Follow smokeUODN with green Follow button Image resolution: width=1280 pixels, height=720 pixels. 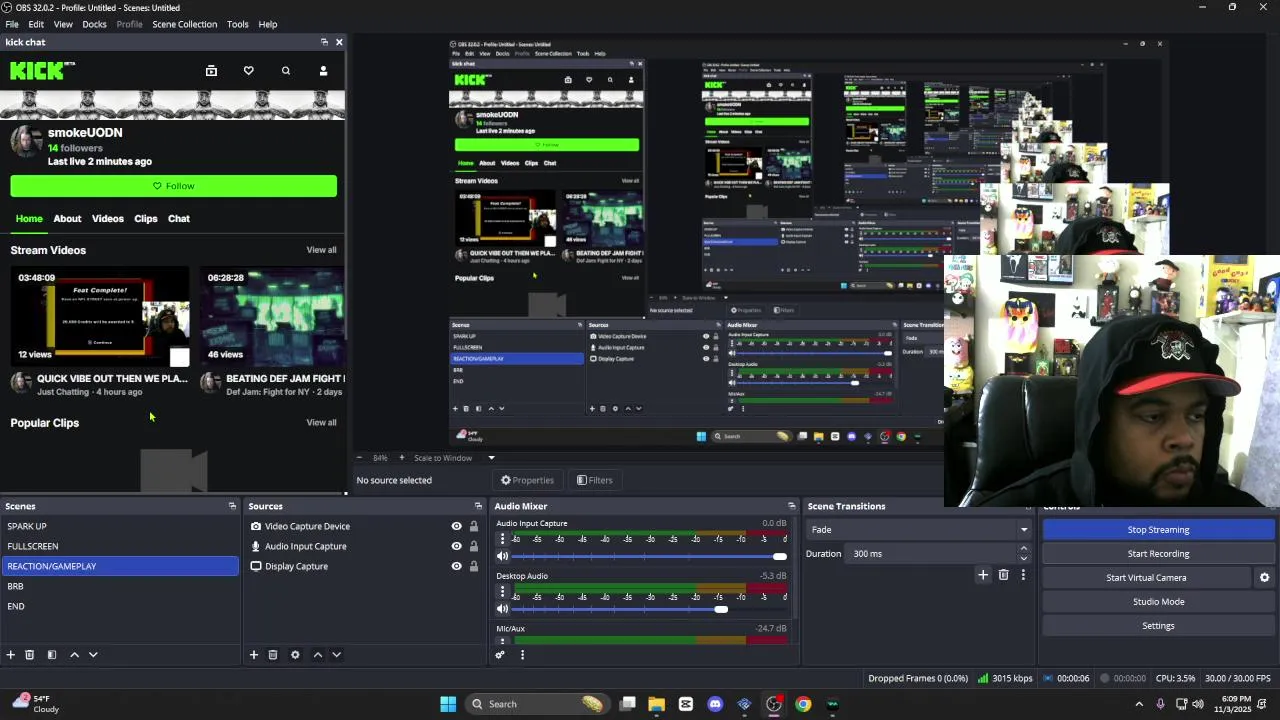point(174,186)
